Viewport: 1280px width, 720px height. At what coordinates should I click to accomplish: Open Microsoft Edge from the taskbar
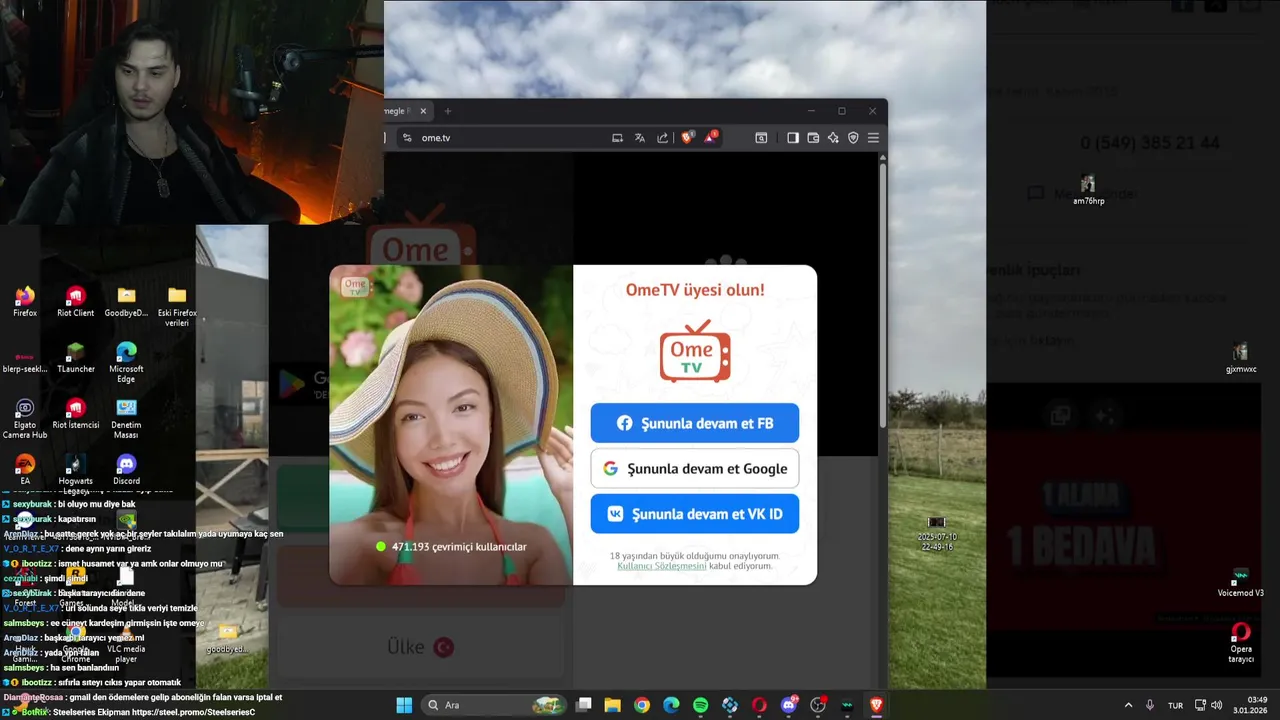point(671,705)
